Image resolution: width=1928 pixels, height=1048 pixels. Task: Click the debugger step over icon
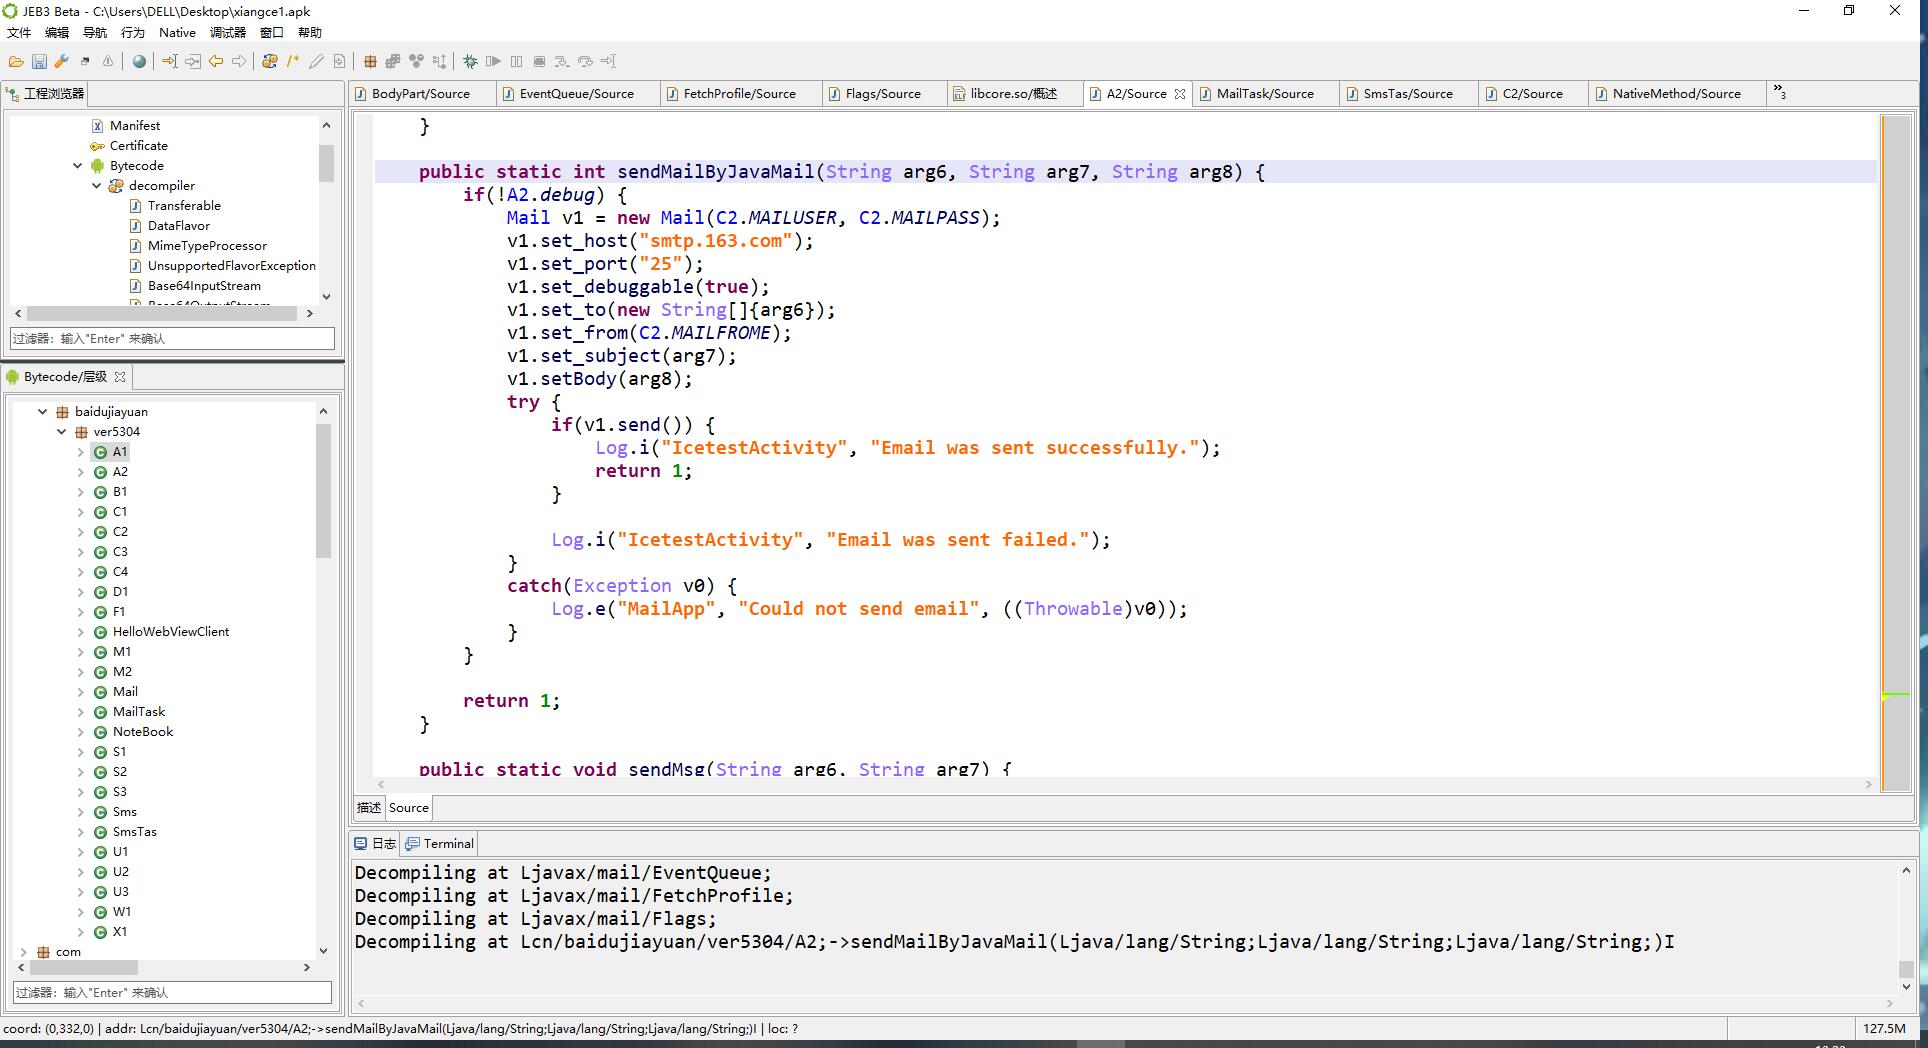click(x=585, y=61)
